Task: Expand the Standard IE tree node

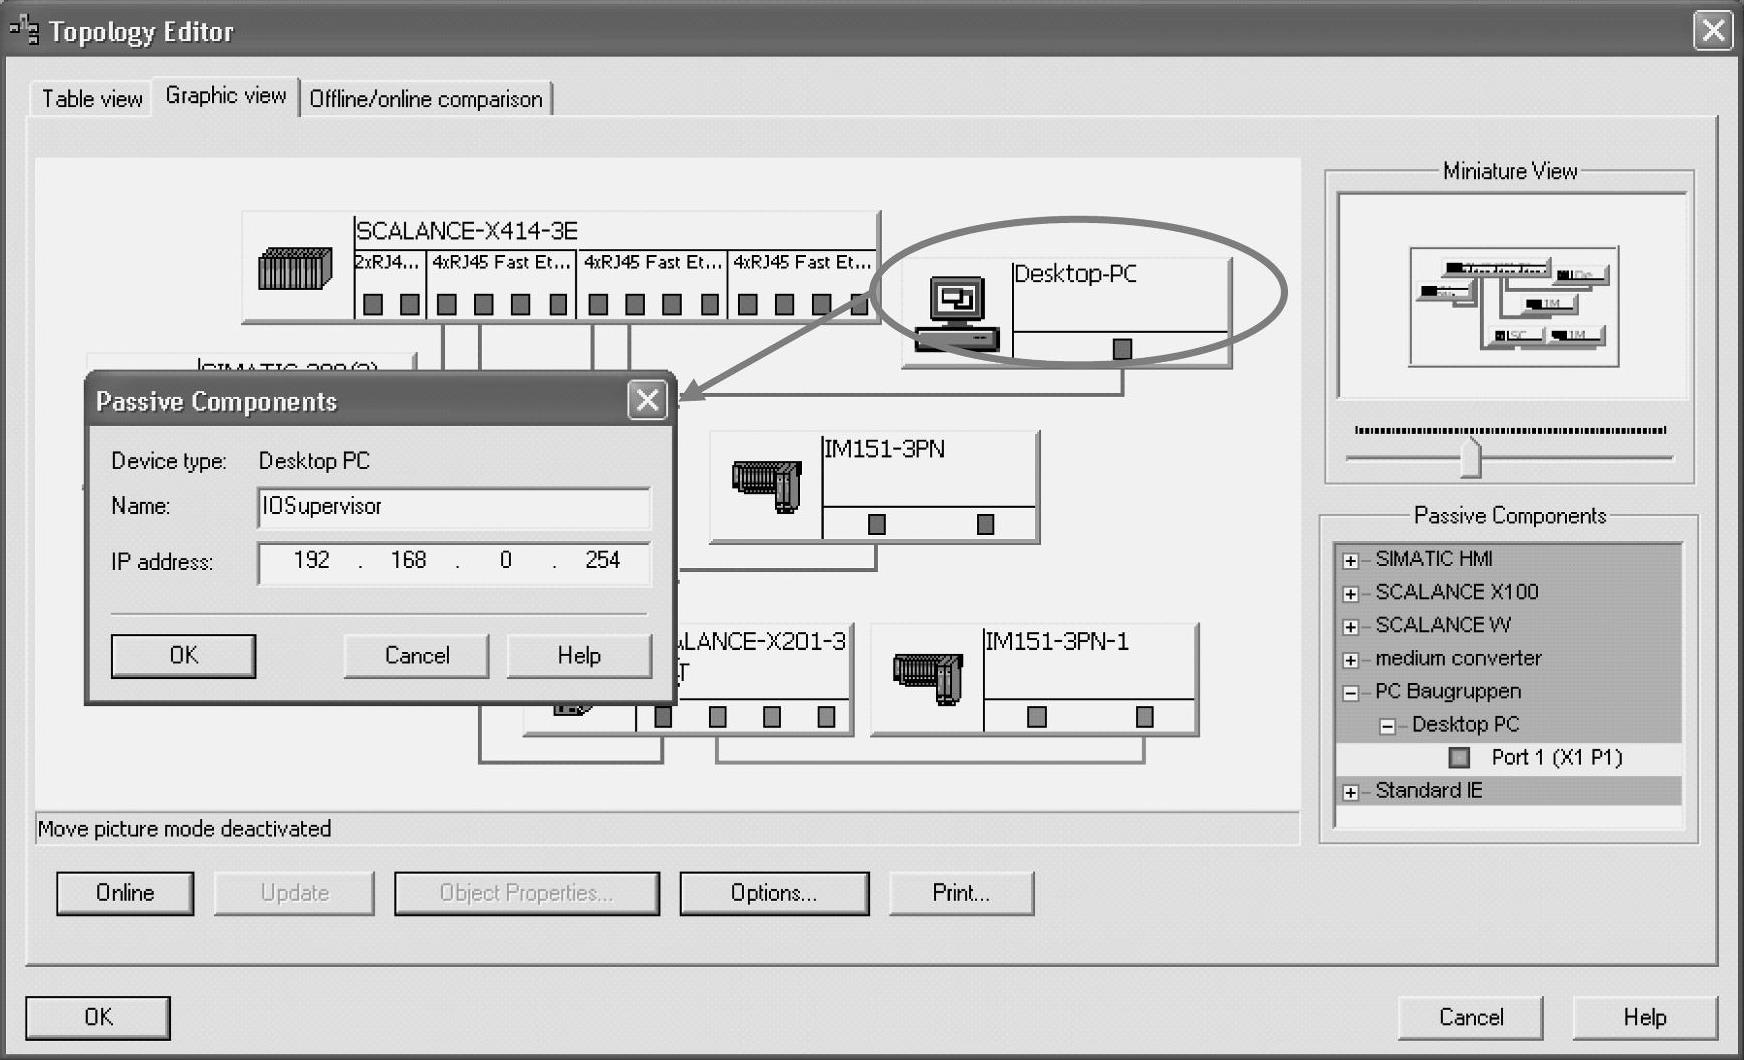Action: 1351,793
